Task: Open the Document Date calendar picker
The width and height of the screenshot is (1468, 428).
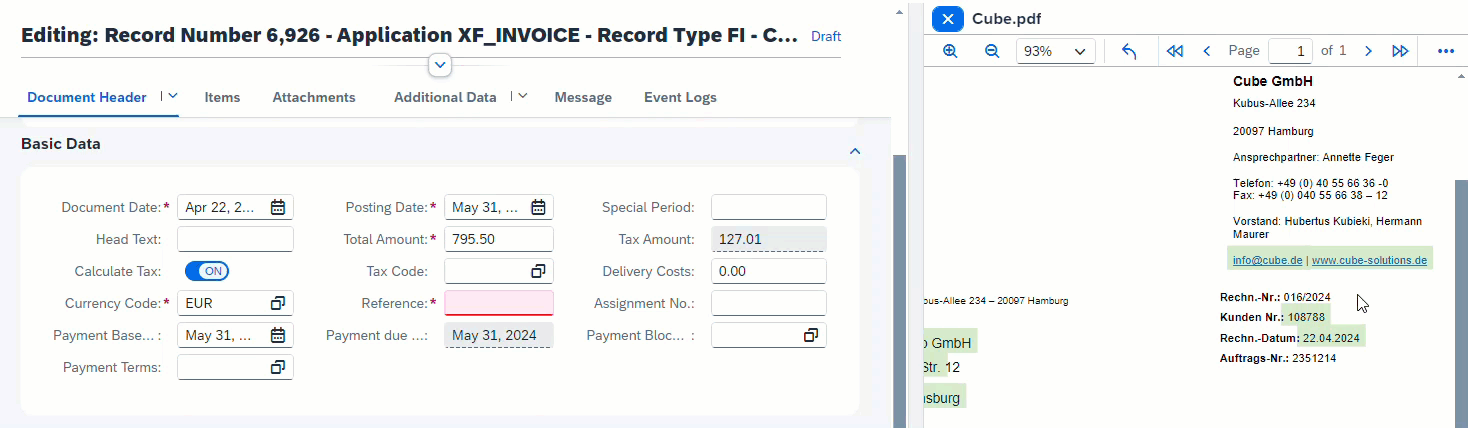Action: (x=278, y=208)
